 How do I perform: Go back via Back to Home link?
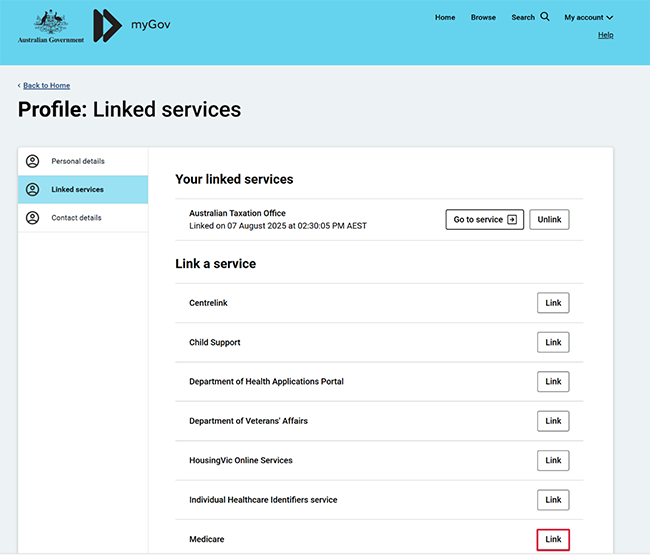click(46, 85)
